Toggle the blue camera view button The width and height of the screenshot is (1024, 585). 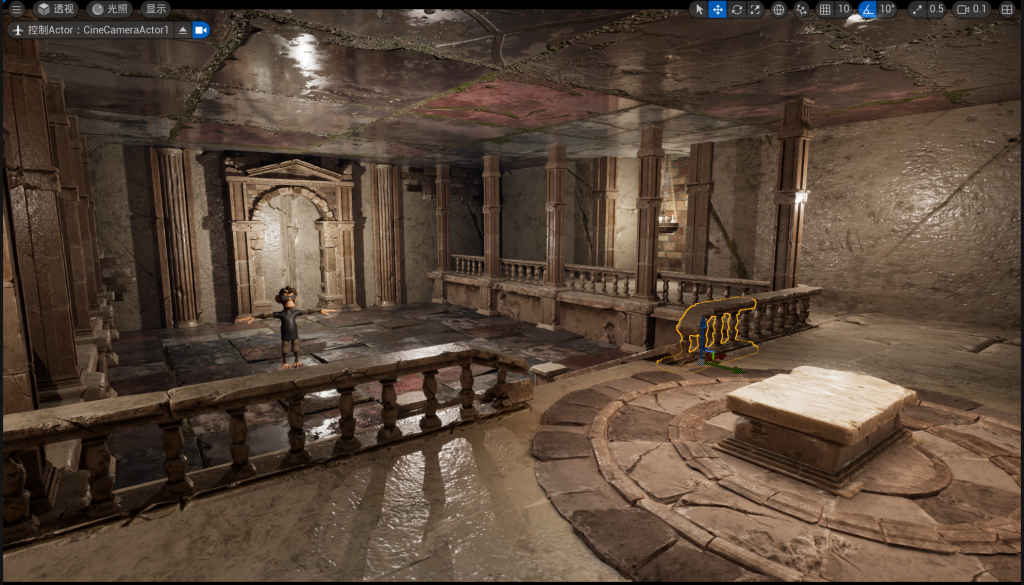click(201, 30)
